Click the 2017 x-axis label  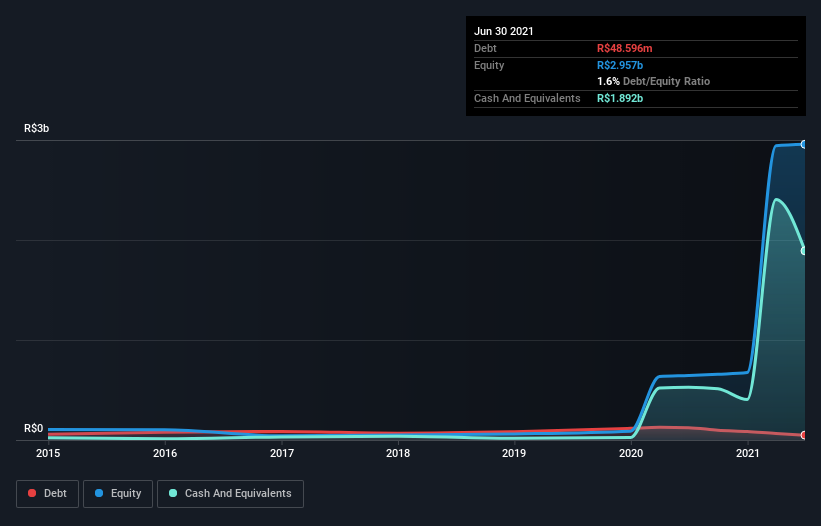click(282, 453)
